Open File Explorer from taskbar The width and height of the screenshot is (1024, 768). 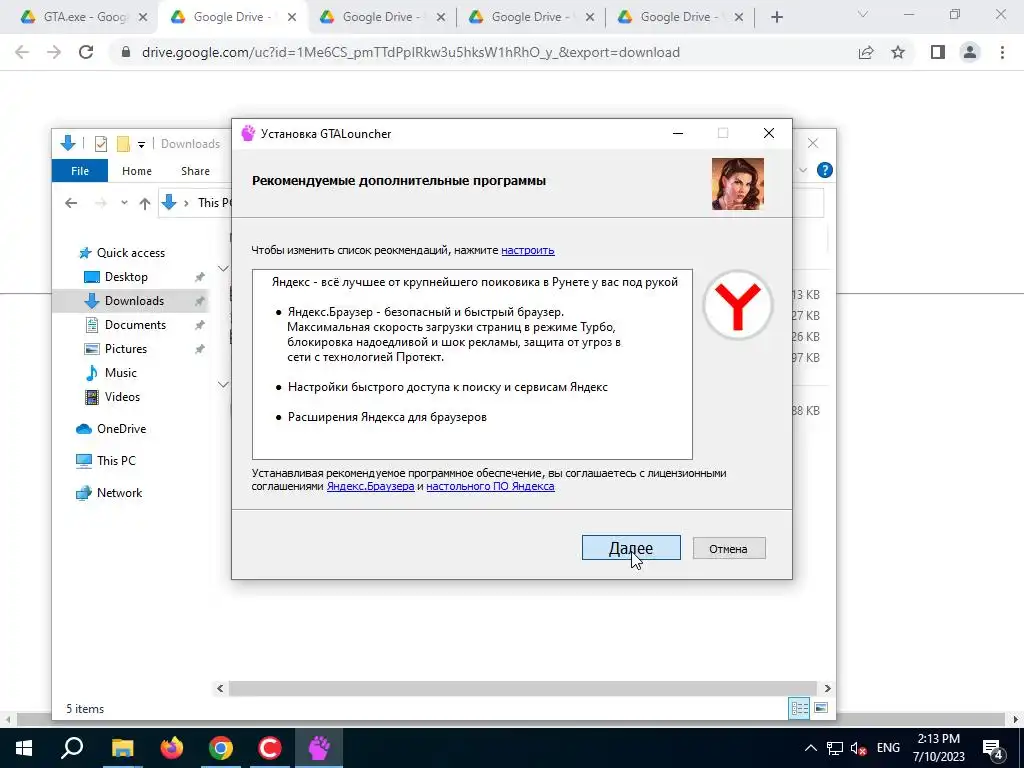[x=122, y=748]
